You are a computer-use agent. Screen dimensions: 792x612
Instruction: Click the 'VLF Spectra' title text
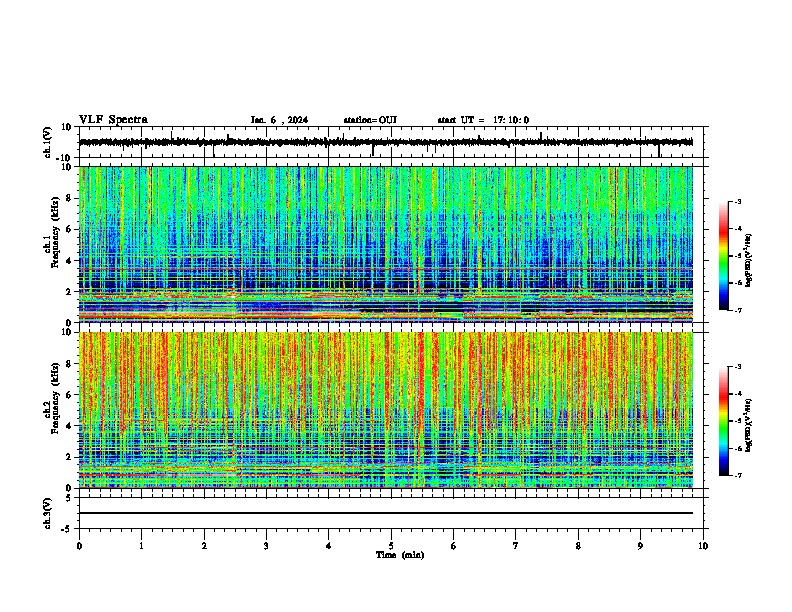pos(113,120)
